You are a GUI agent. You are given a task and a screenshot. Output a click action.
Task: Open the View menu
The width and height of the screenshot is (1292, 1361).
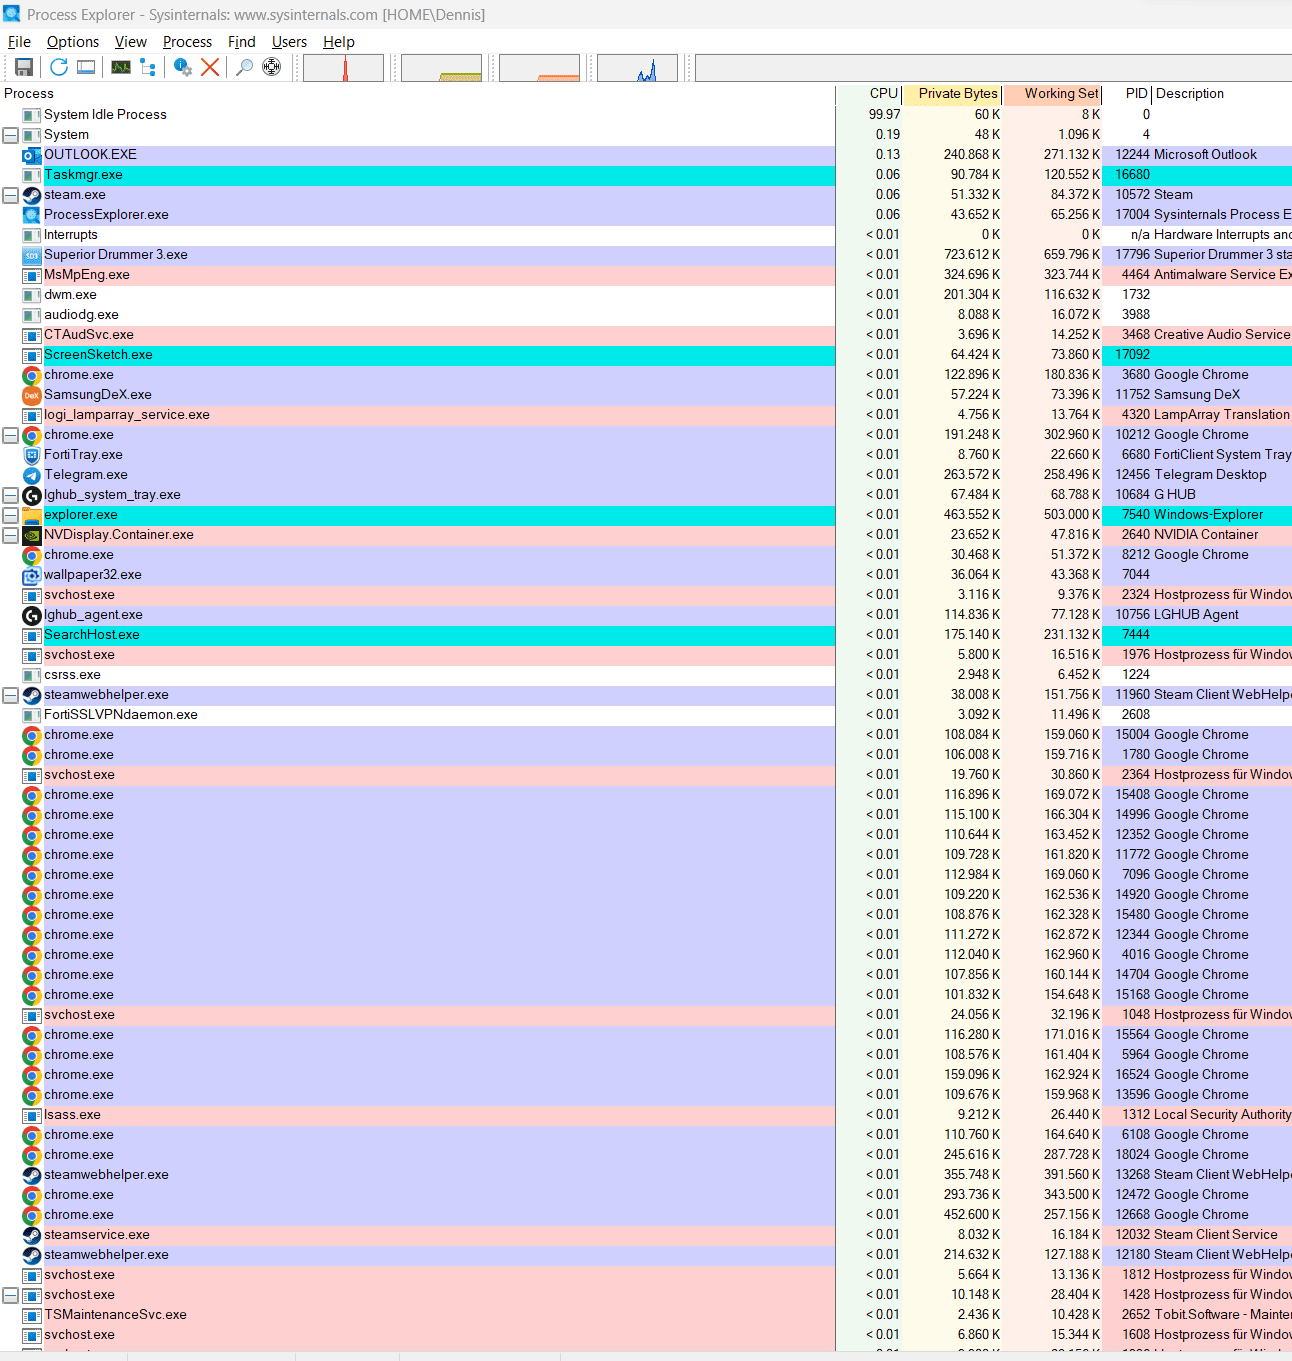click(131, 42)
